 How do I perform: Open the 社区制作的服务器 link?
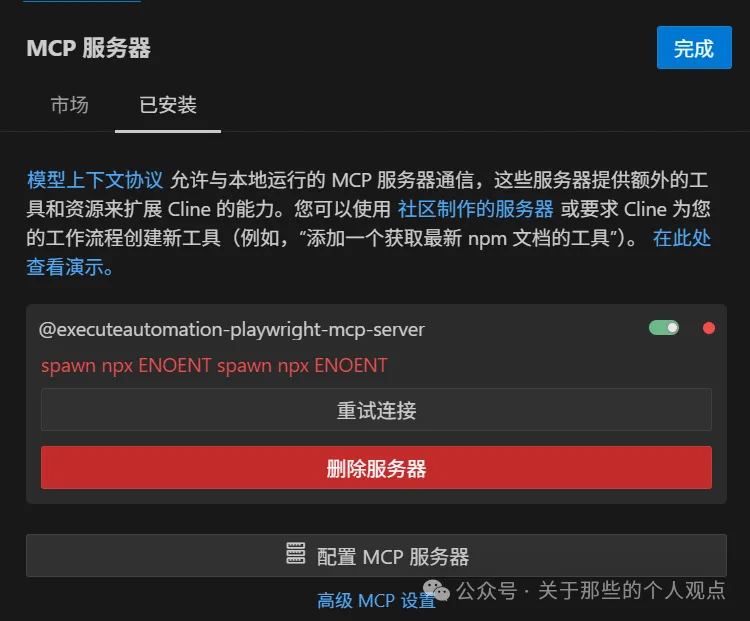(475, 210)
